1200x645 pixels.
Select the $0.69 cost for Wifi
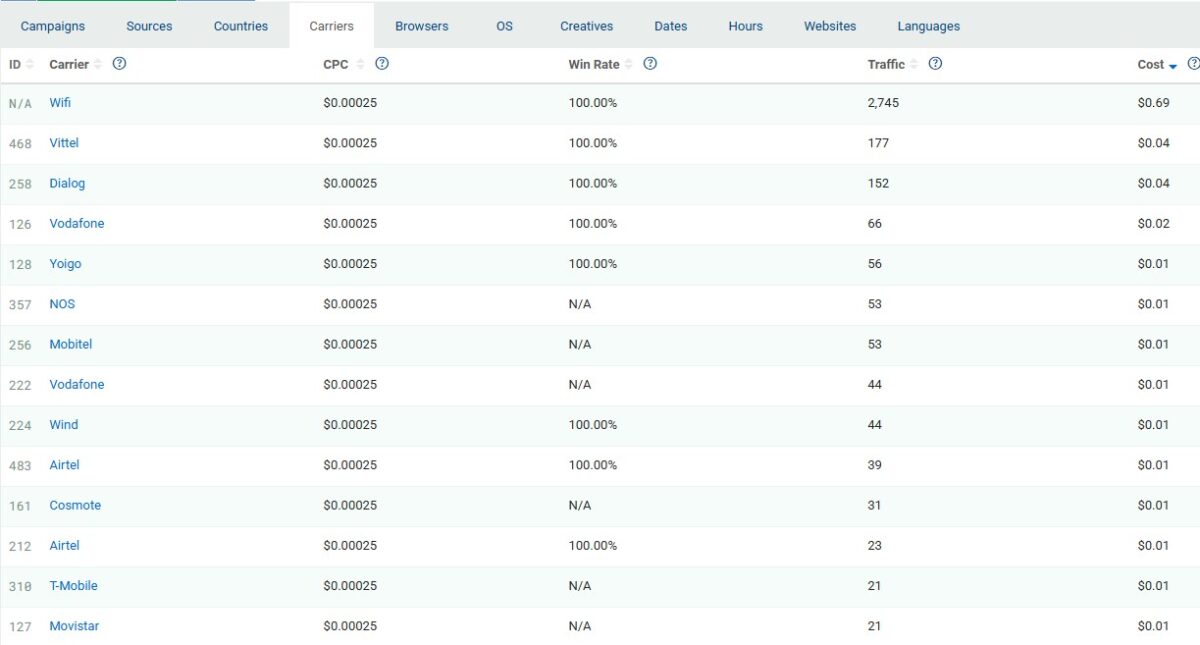[x=1153, y=103]
